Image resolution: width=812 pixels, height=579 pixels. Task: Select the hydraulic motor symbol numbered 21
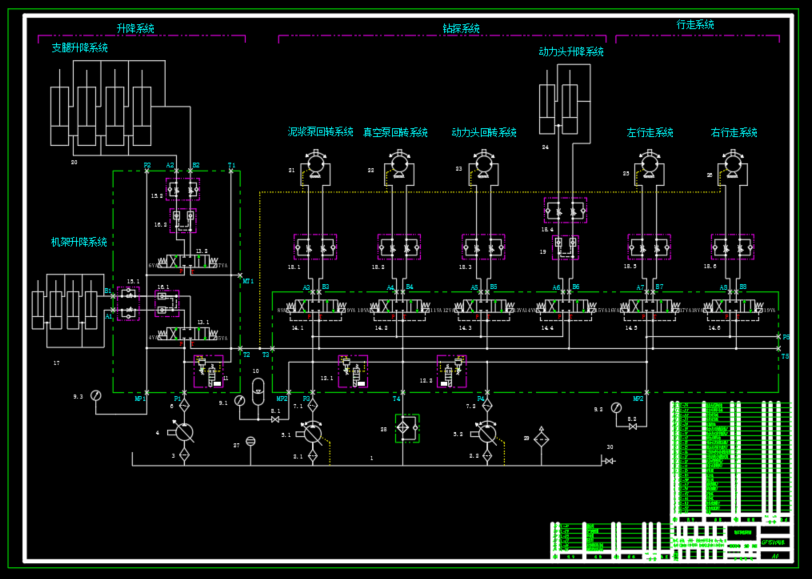tap(315, 165)
